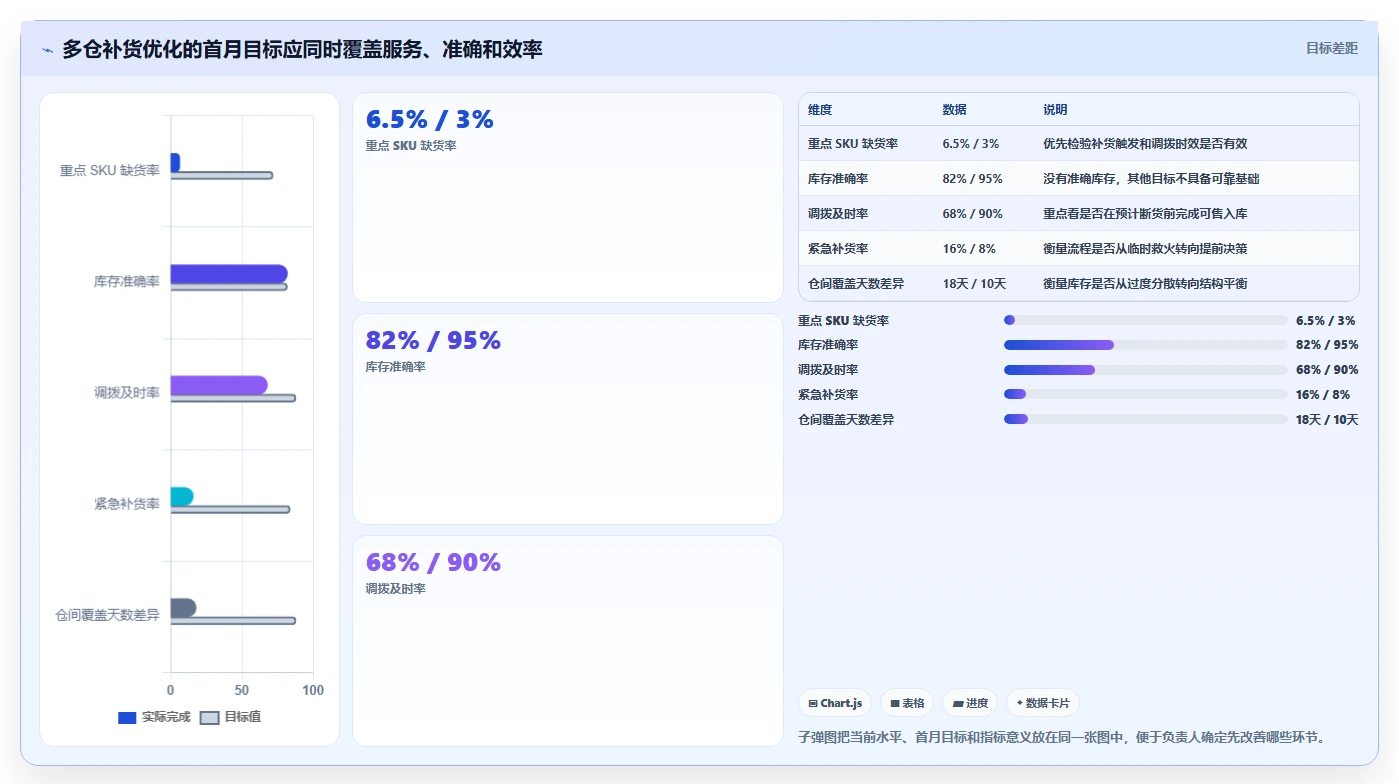This screenshot has width=1399, height=784.
Task: Click the 仓间覆盖天数差异 grey actual bar
Action: click(183, 607)
